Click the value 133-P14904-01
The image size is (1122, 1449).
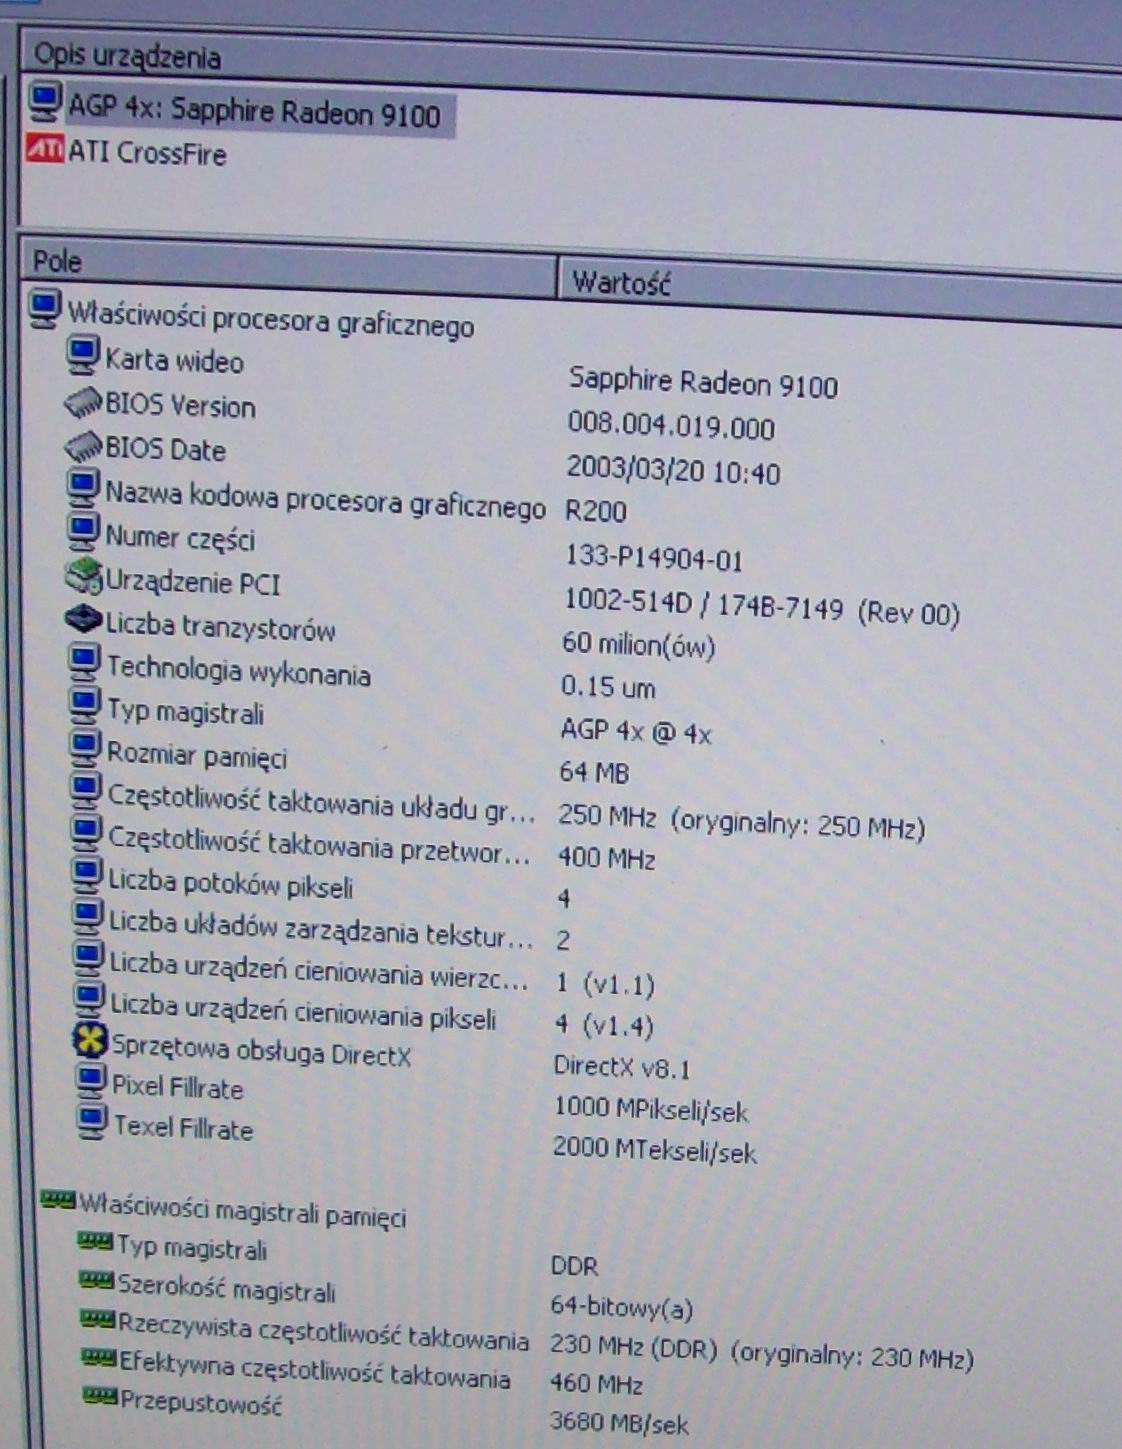[654, 558]
